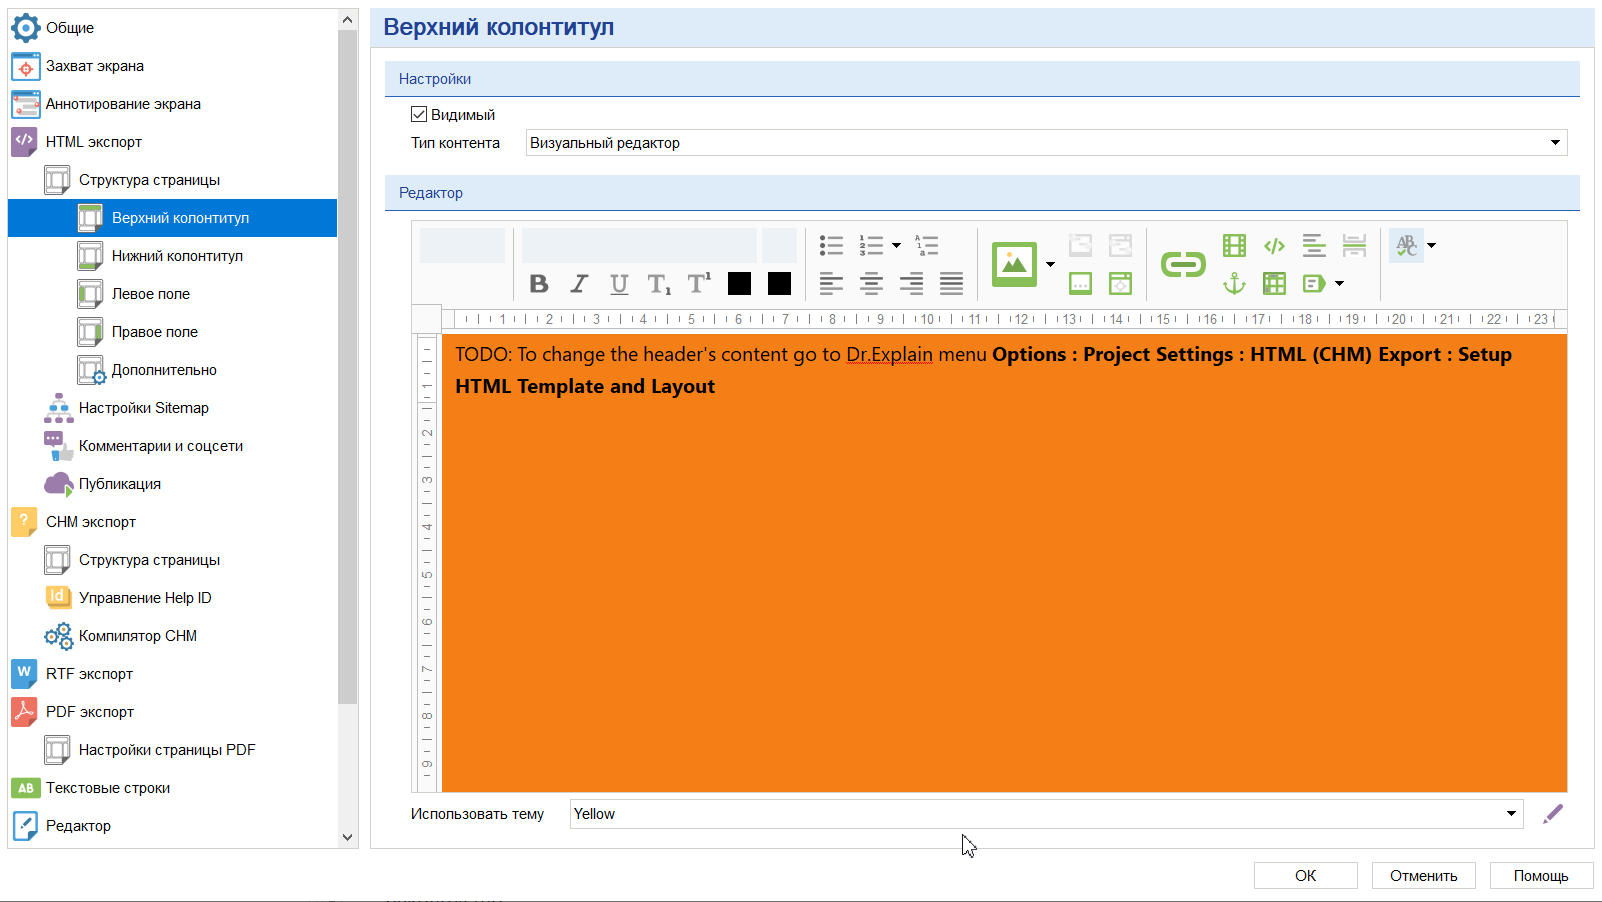1602x902 pixels.
Task: Insert a bulleted list
Action: pos(831,245)
